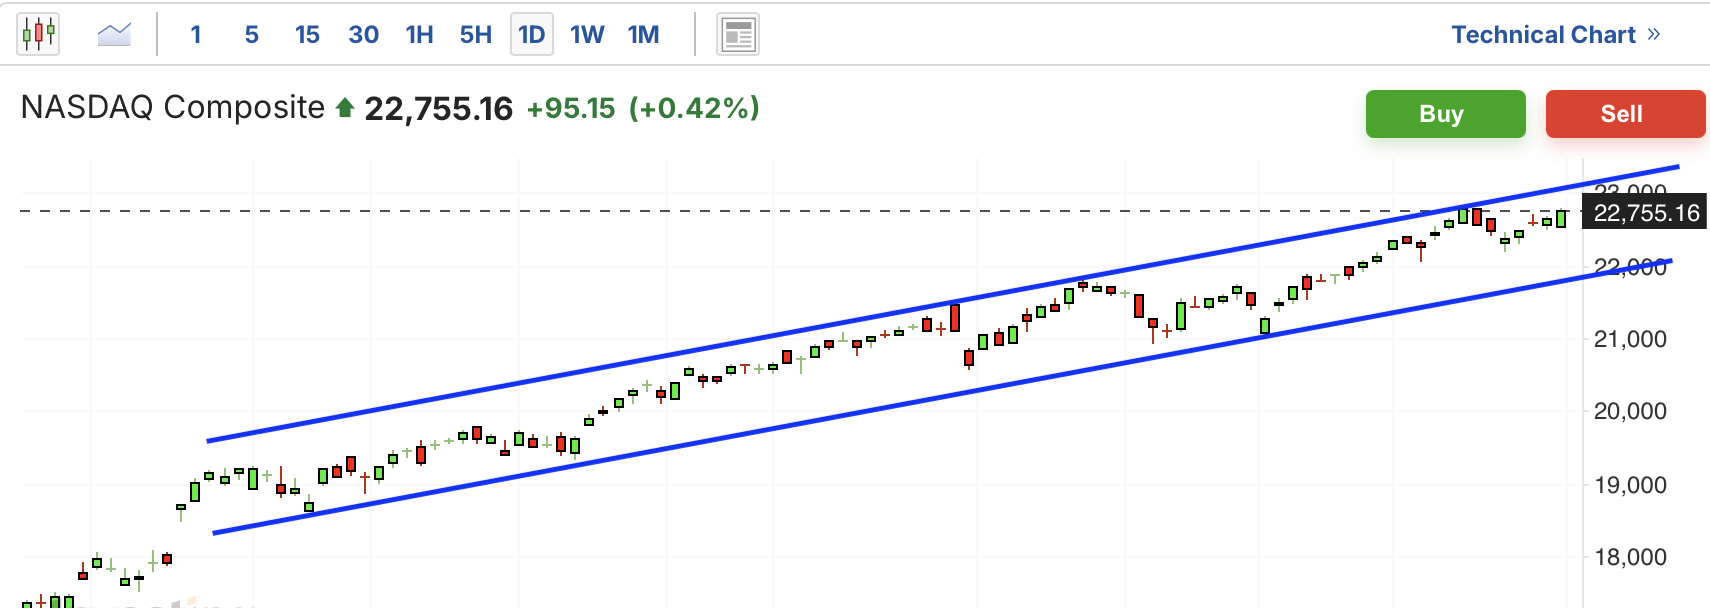Click the 21,000 price axis label
This screenshot has width=1710, height=608.
click(x=1630, y=339)
